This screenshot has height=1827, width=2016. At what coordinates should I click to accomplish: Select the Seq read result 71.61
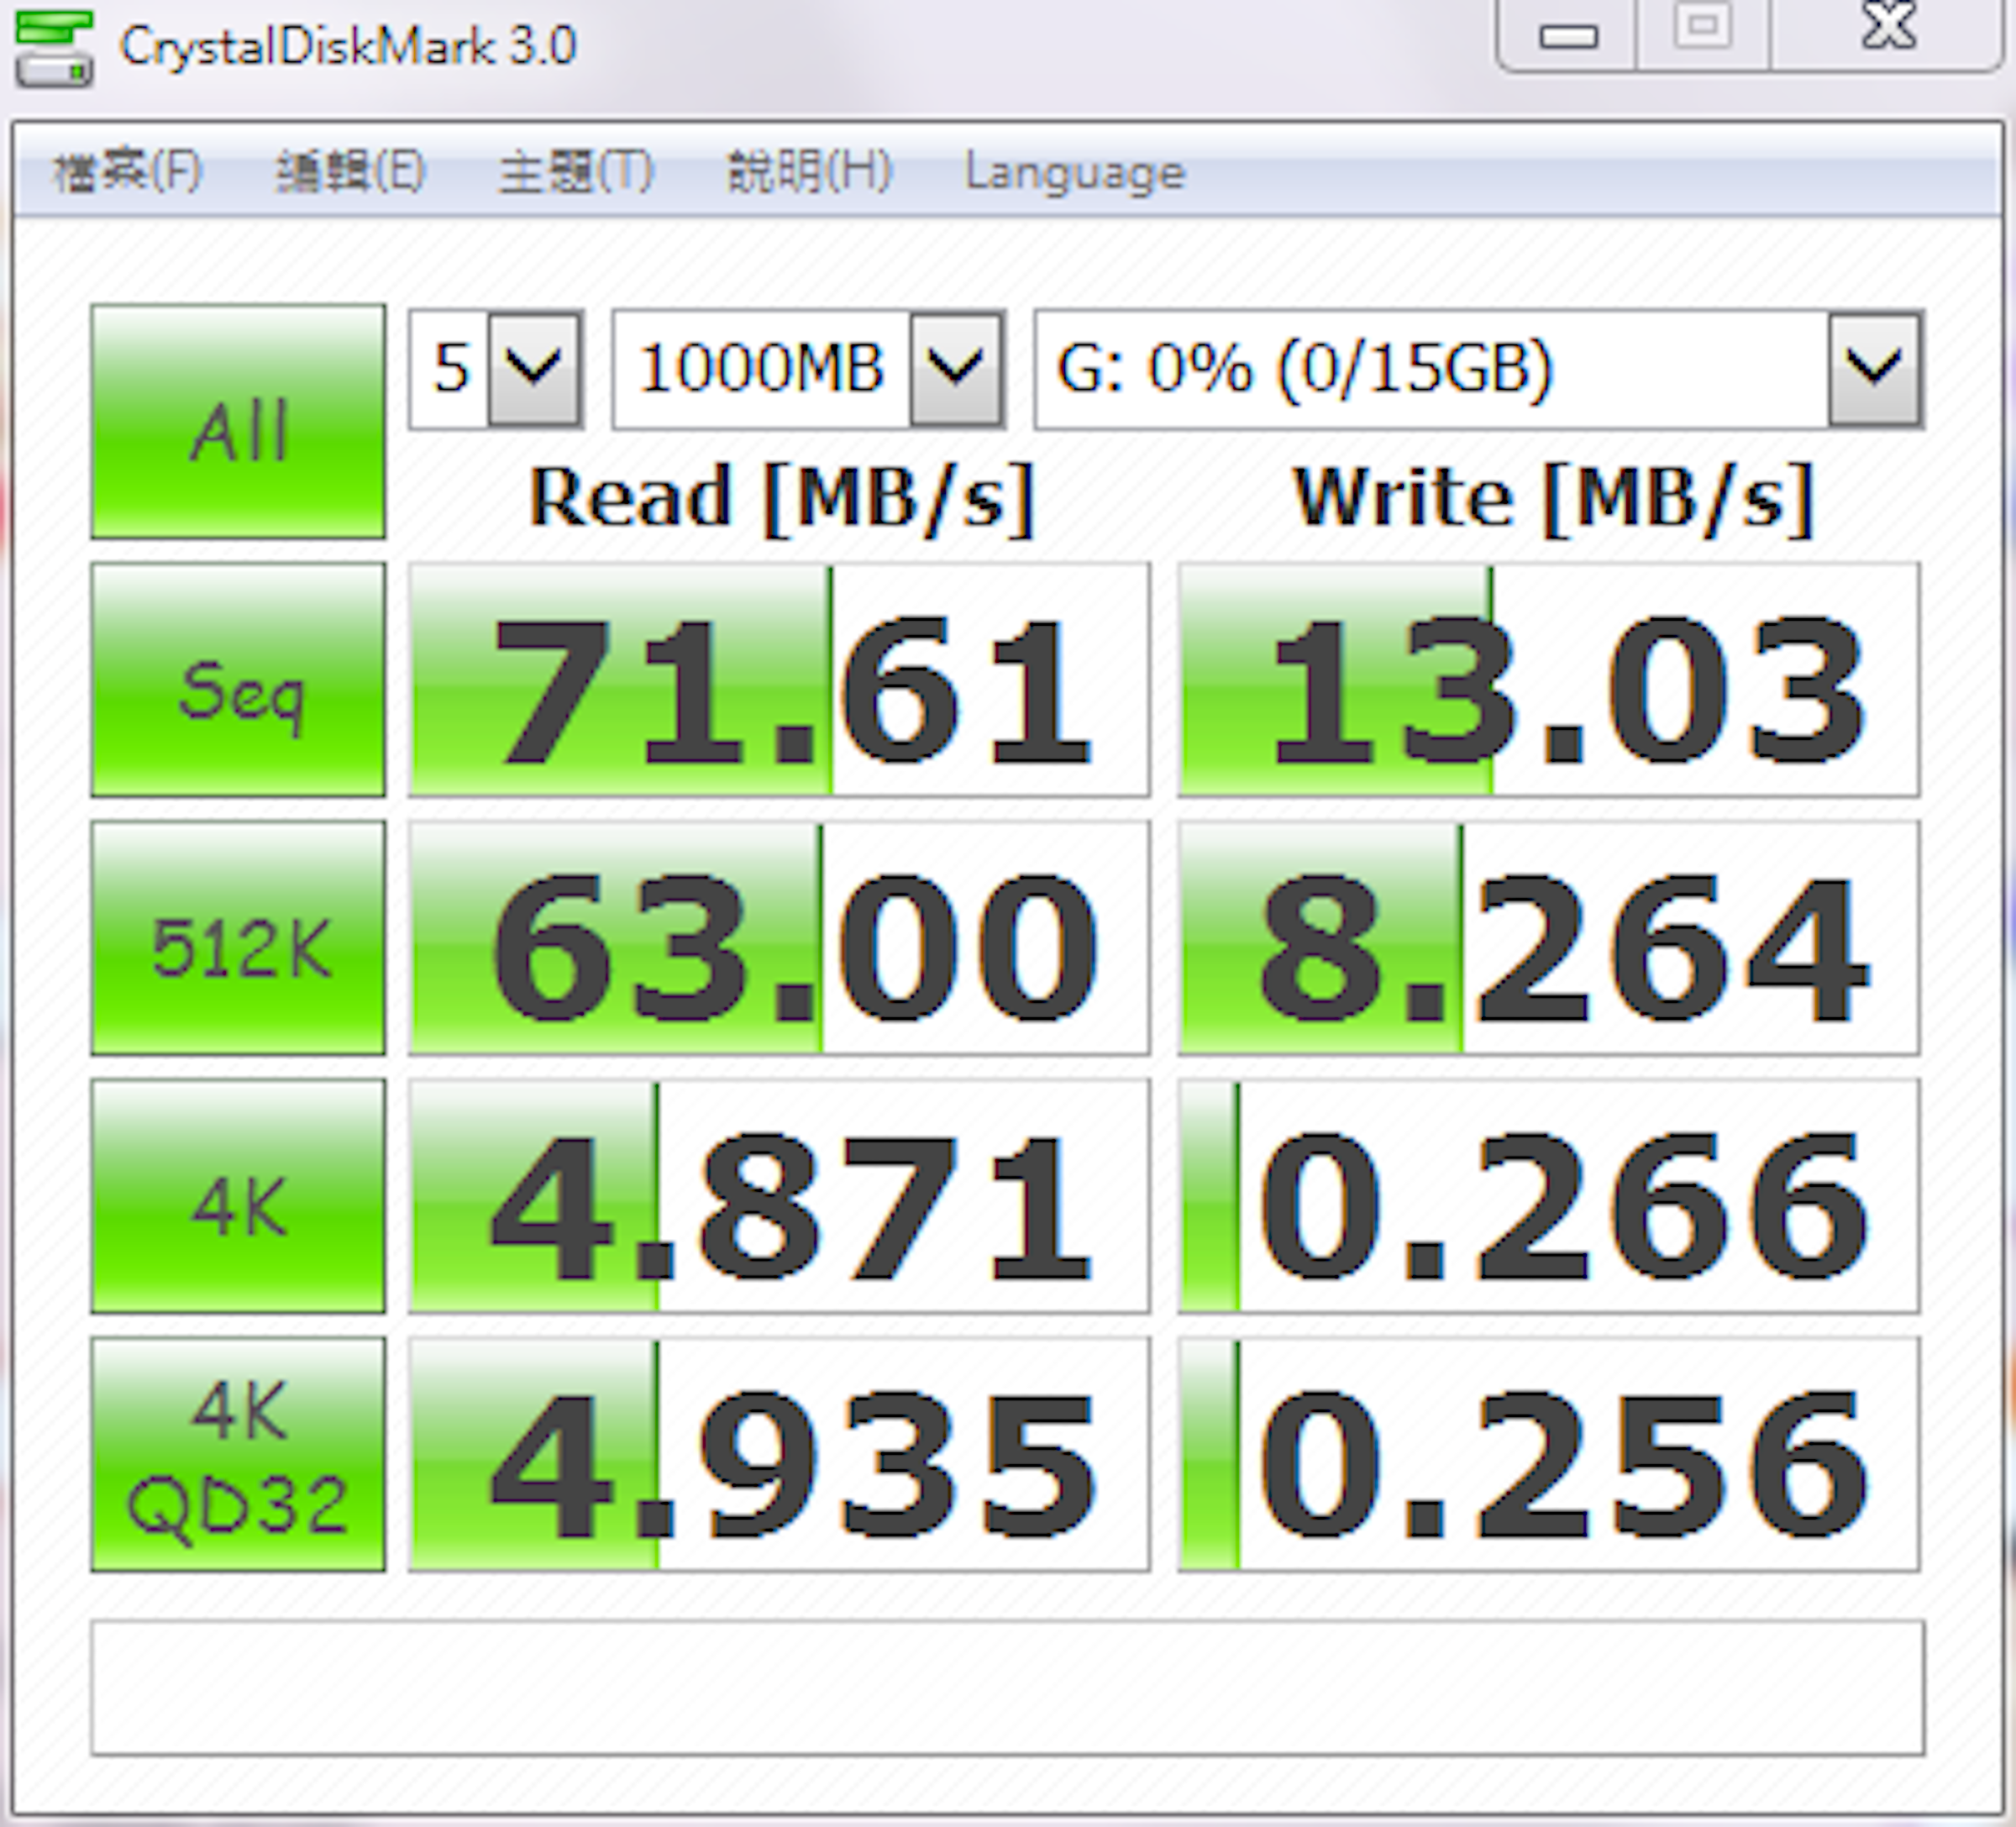coord(779,680)
